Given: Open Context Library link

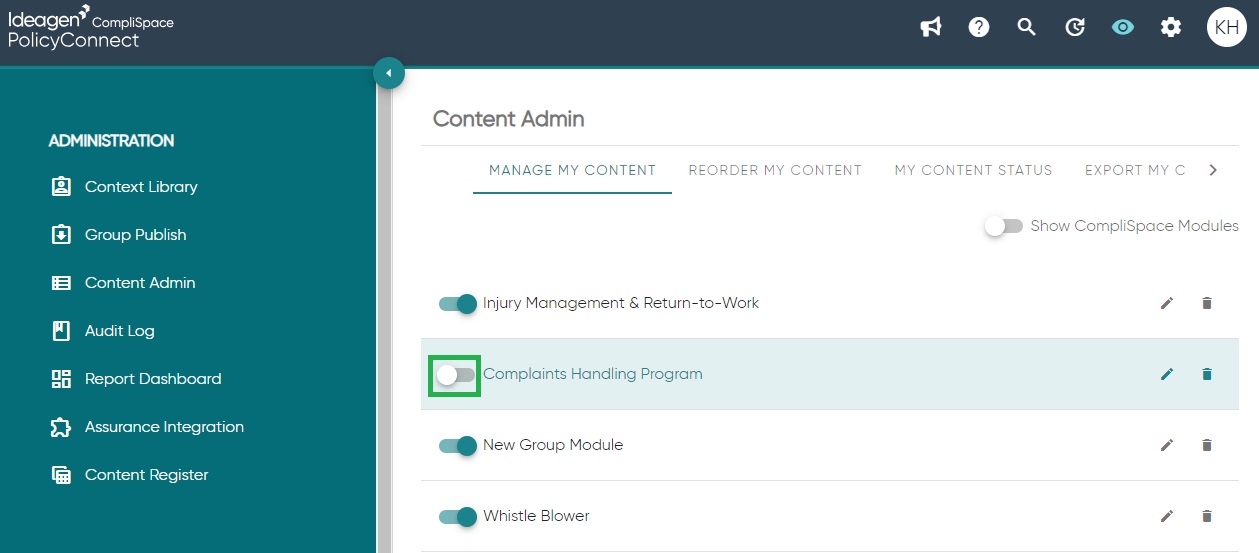Looking at the screenshot, I should point(141,187).
